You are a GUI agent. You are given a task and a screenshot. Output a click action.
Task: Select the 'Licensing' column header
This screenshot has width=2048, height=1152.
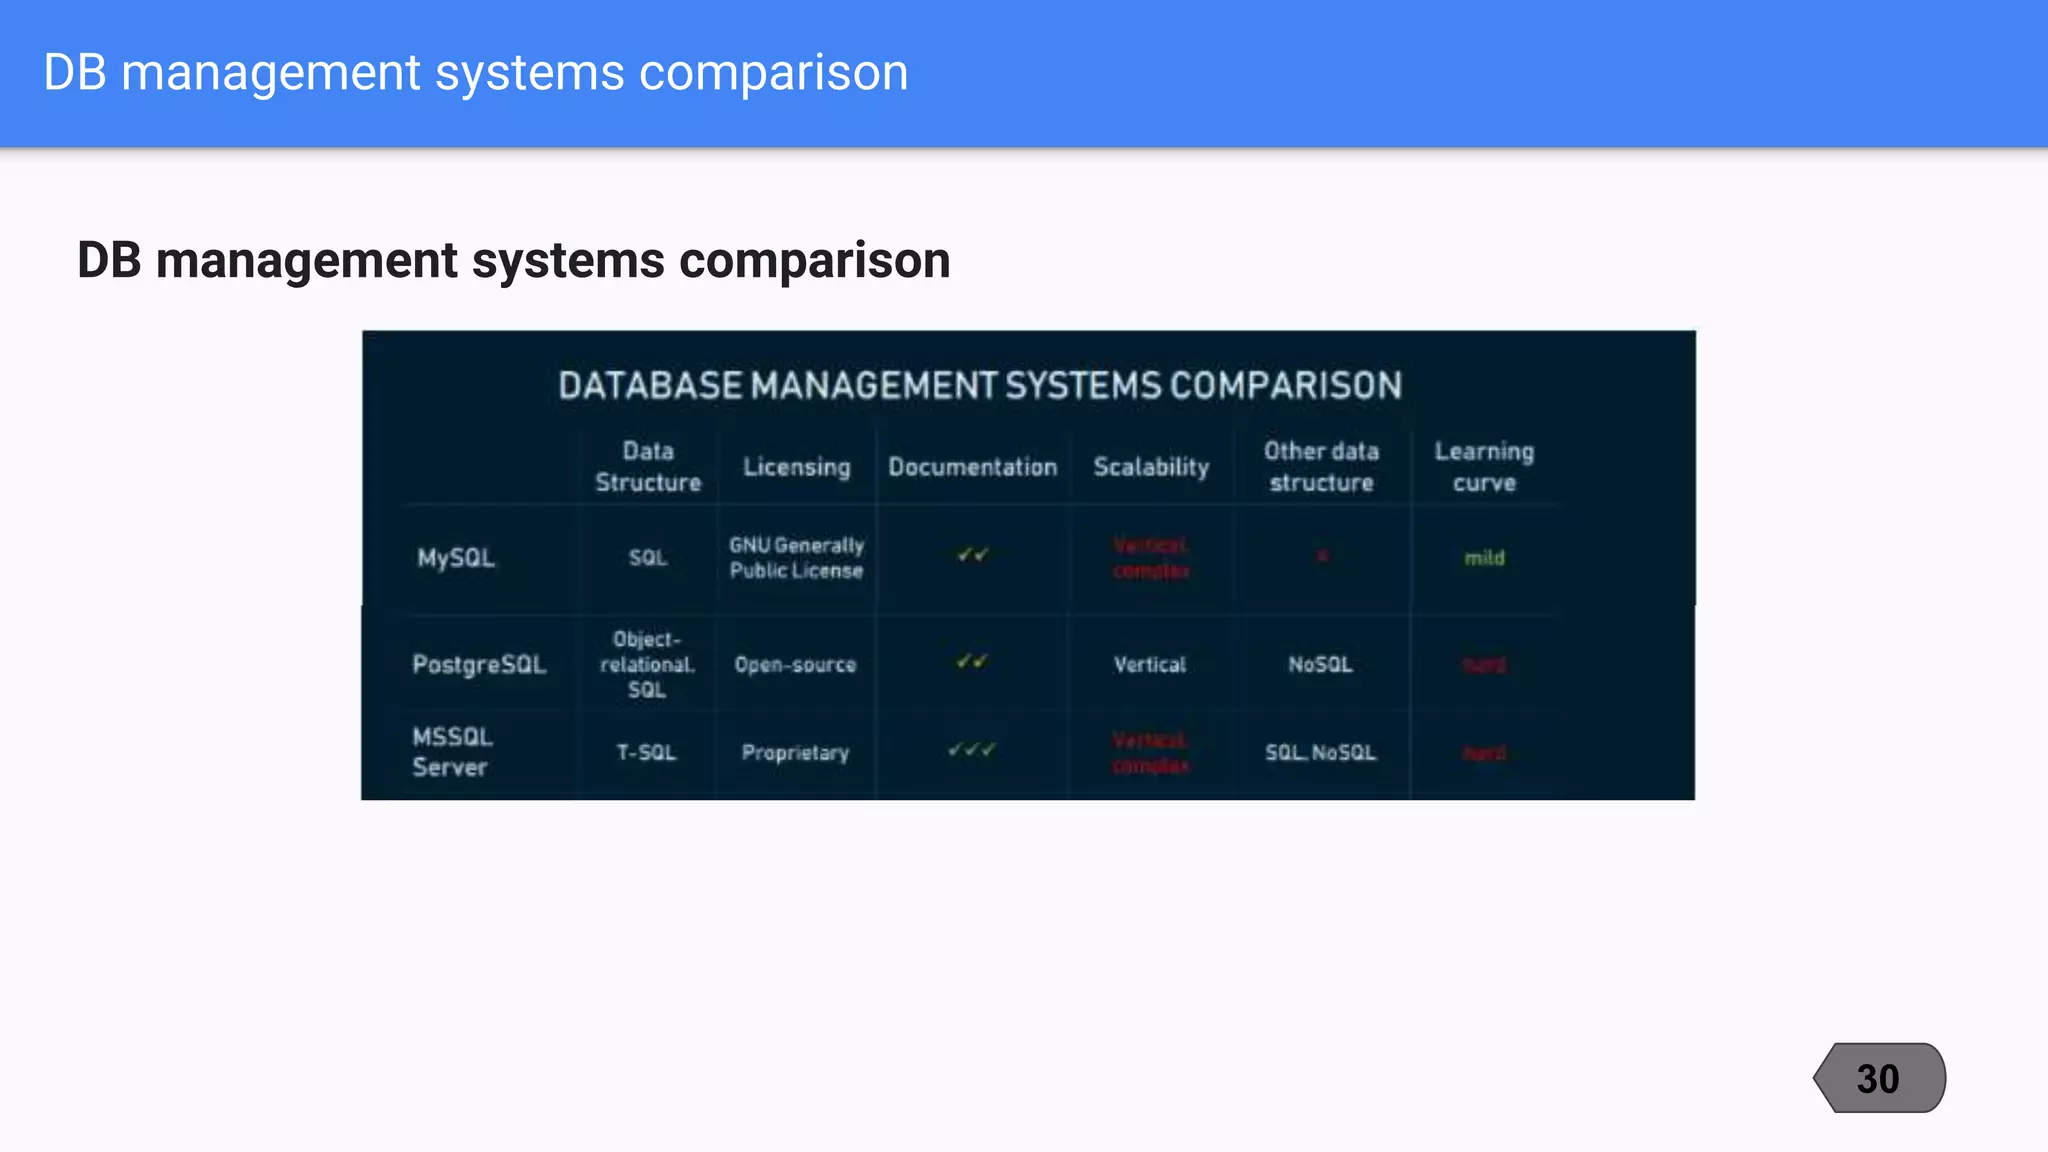[x=796, y=467]
